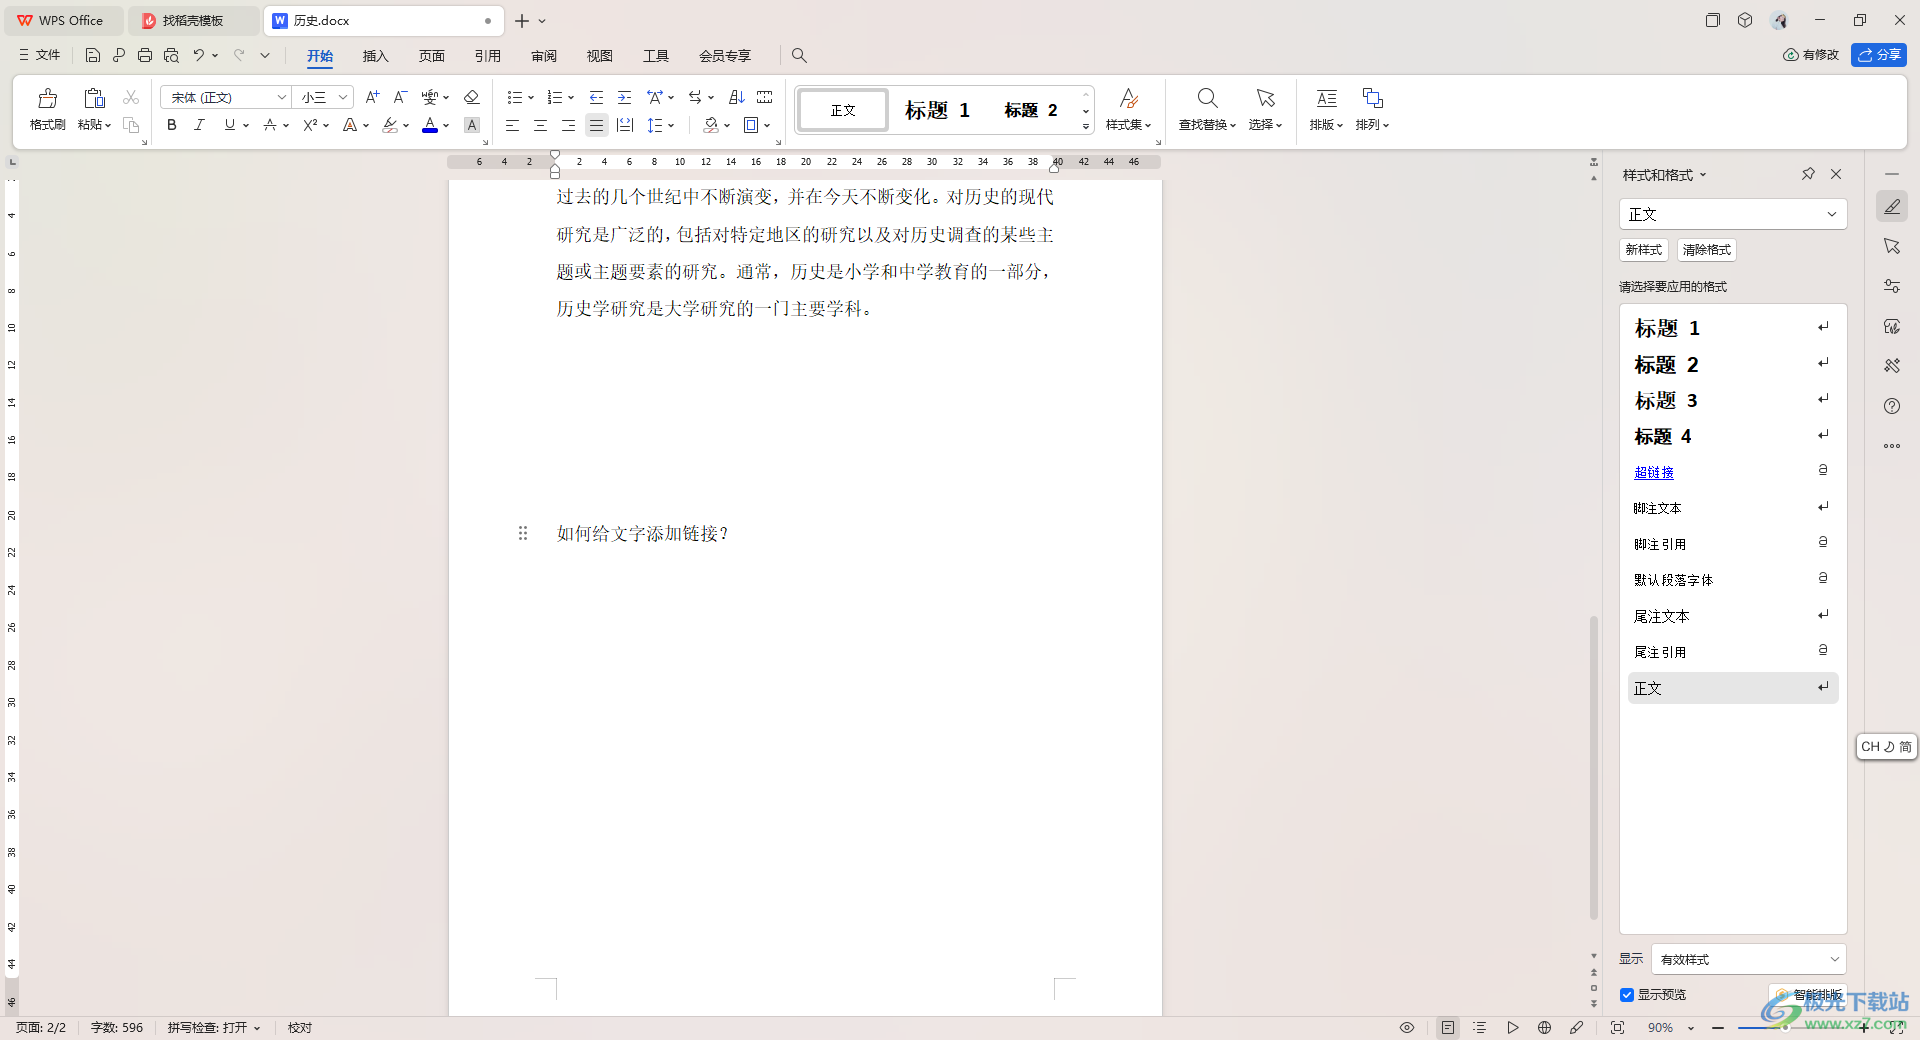This screenshot has width=1920, height=1040.
Task: Click the sort (A-Z) icon
Action: (x=737, y=97)
